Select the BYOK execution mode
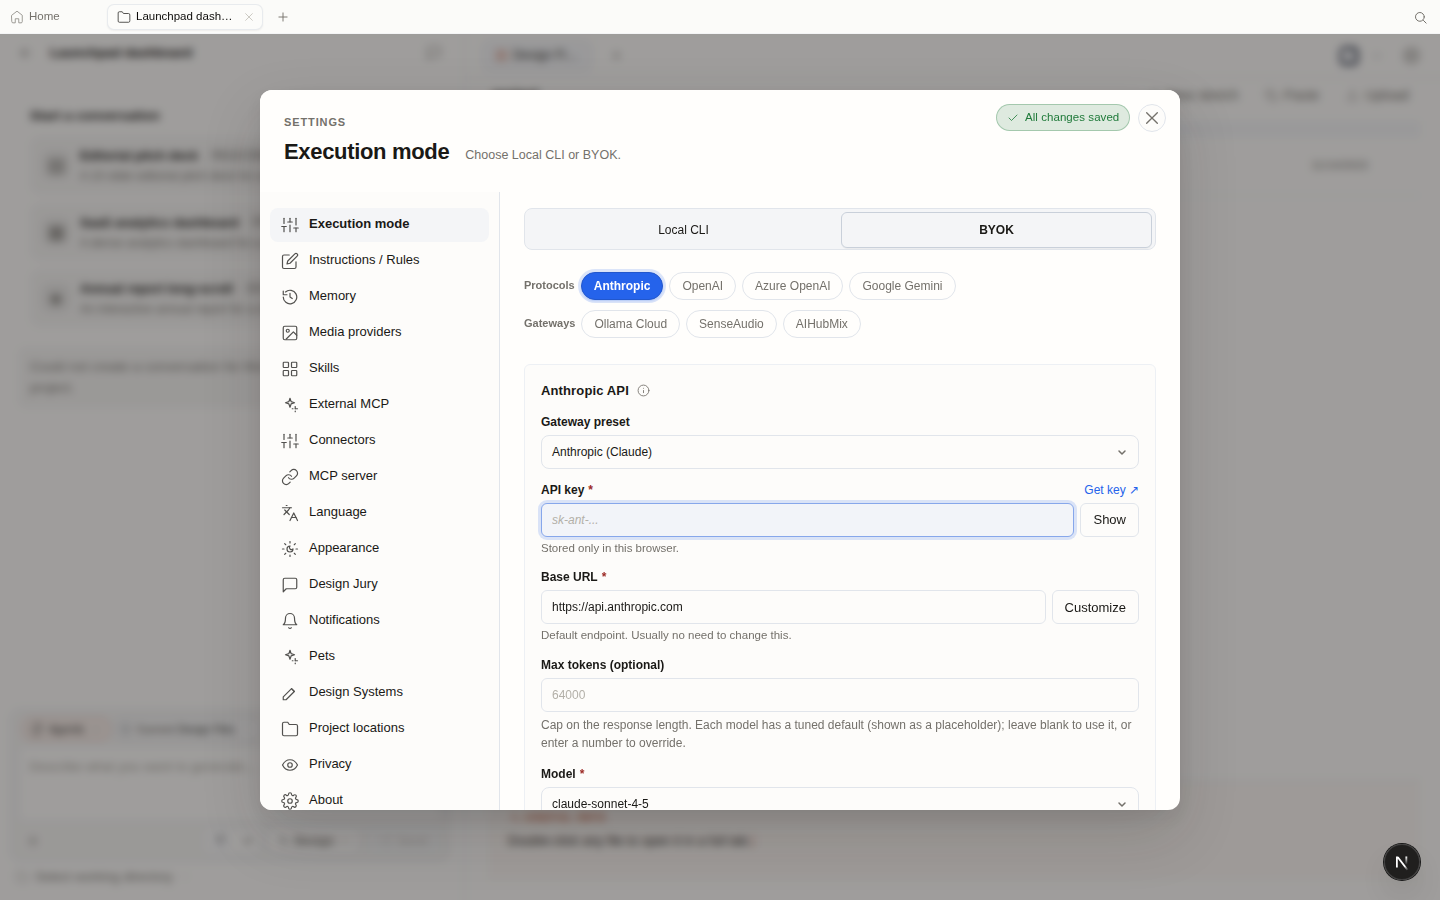 coord(996,230)
